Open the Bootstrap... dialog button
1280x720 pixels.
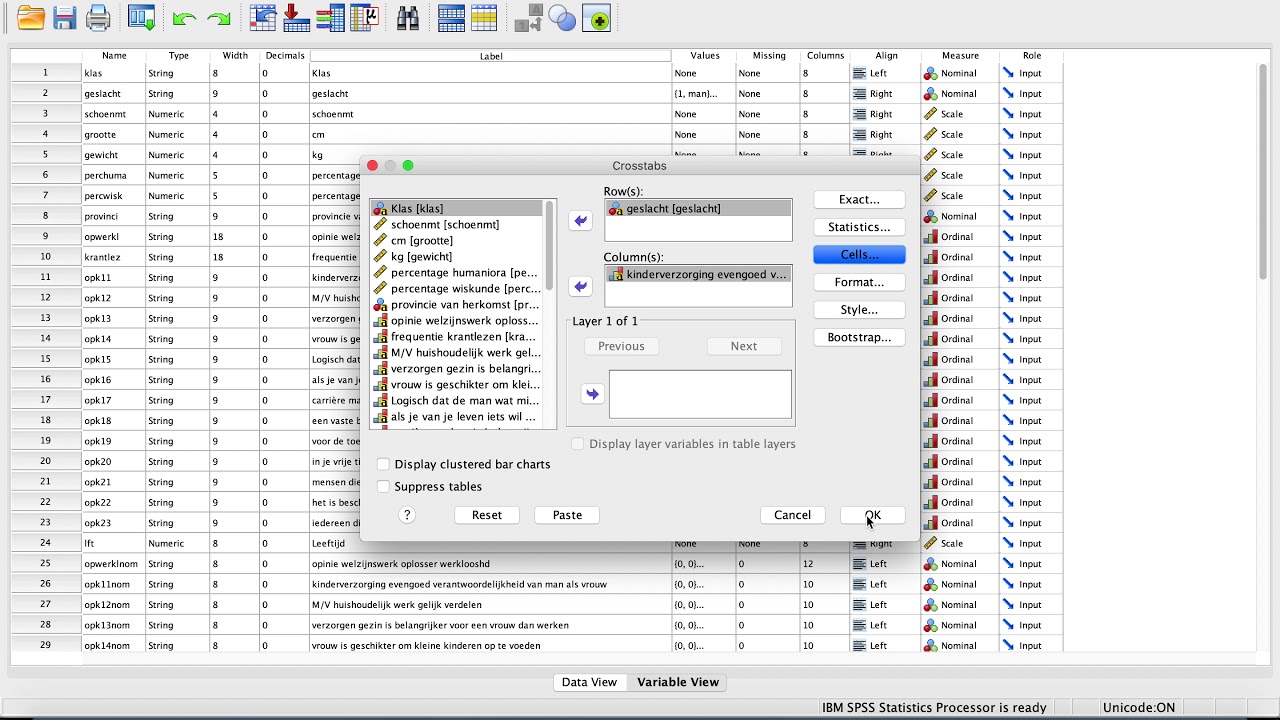859,337
